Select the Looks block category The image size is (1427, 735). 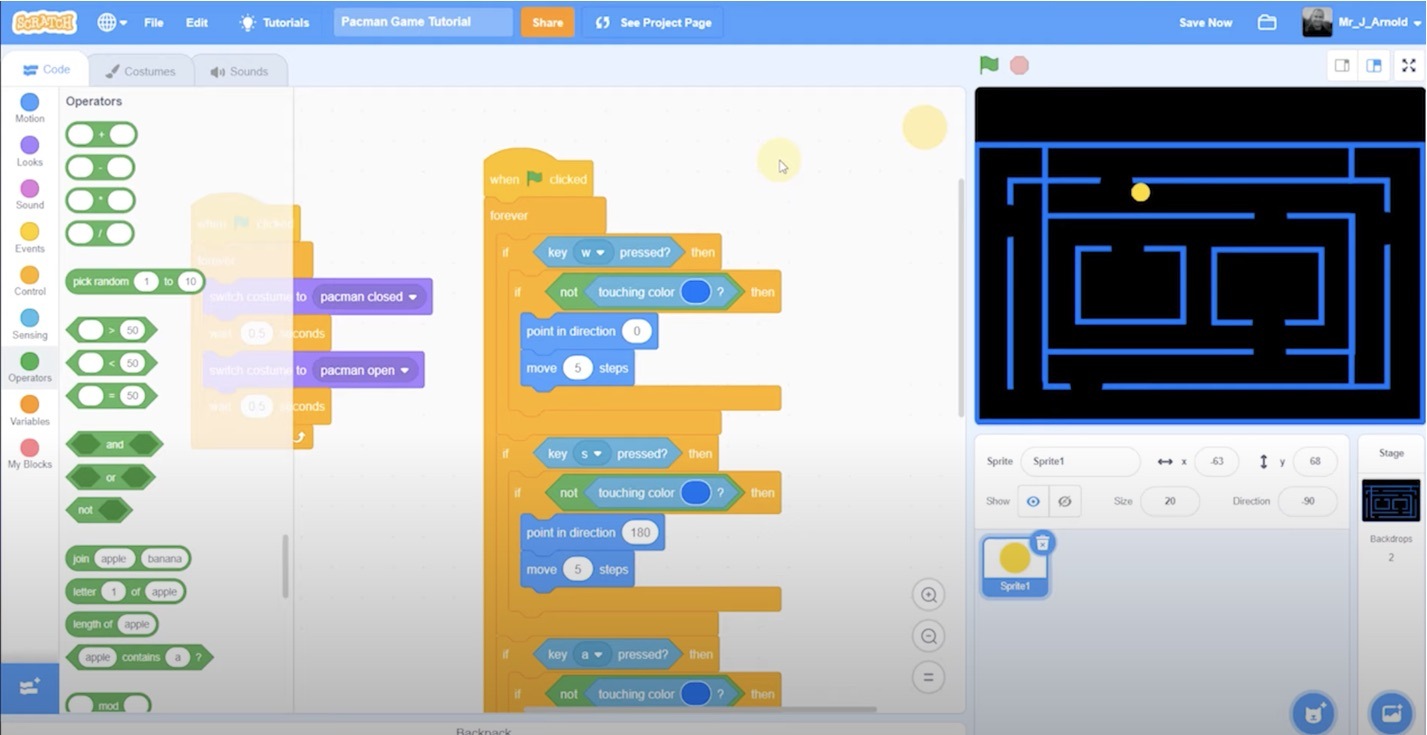[x=30, y=151]
